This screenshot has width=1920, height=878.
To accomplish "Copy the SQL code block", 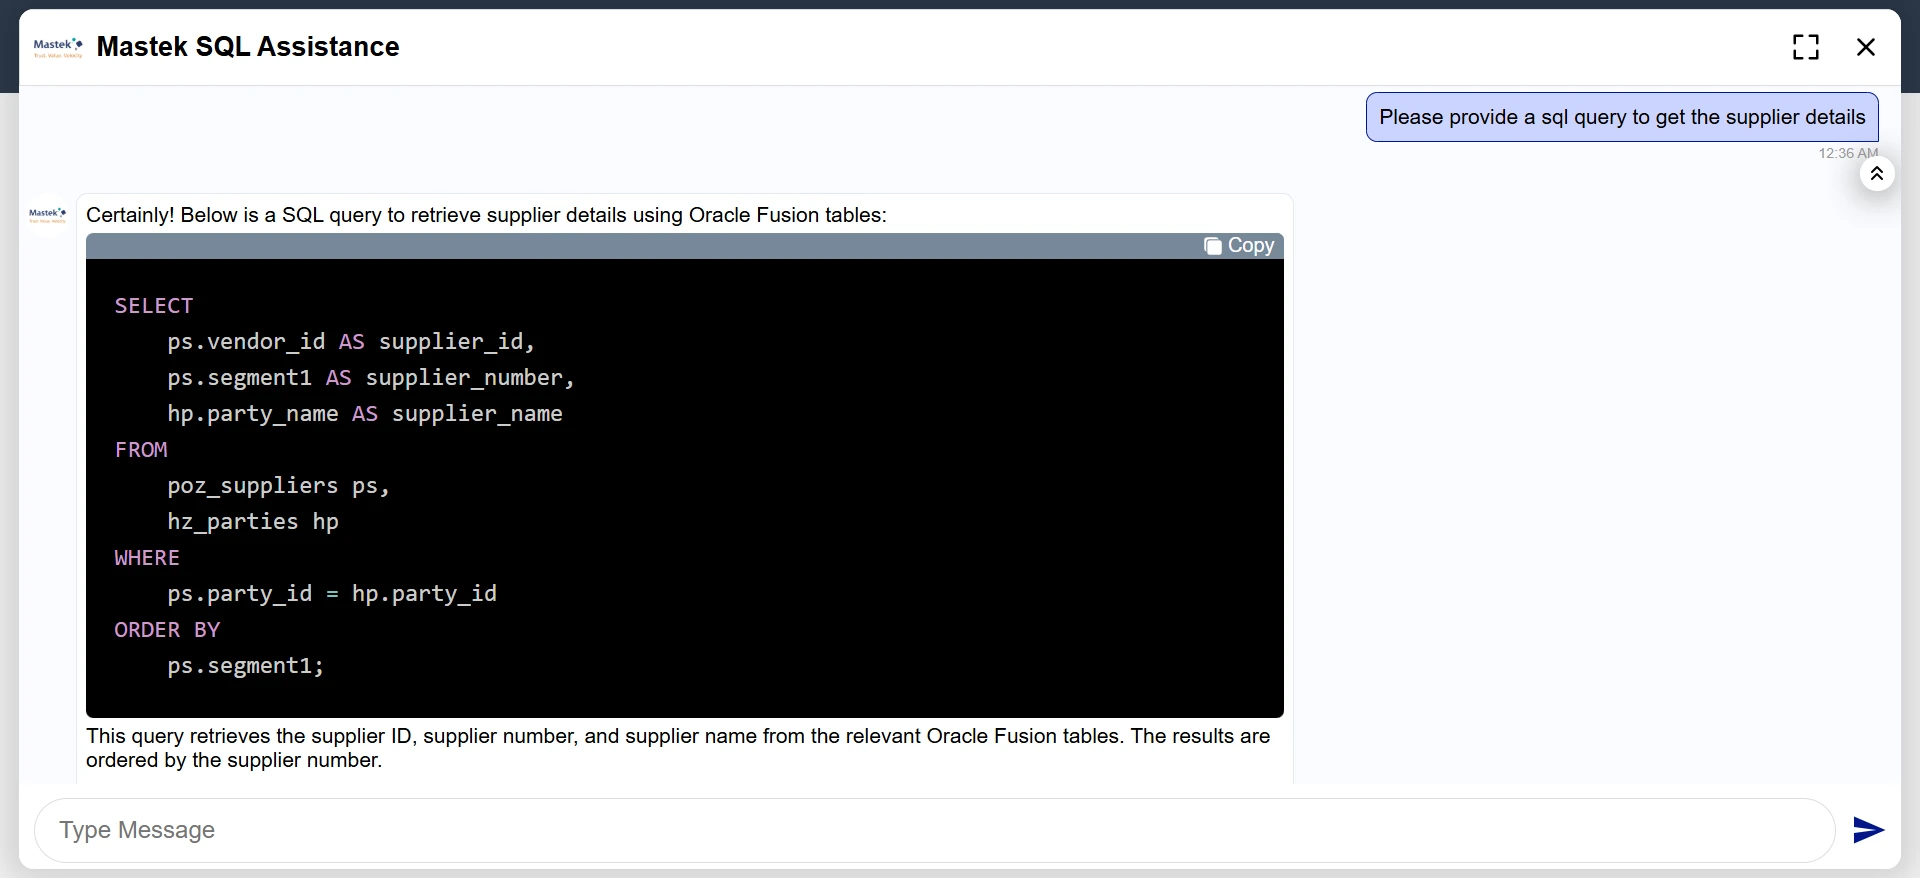I will (x=1239, y=246).
